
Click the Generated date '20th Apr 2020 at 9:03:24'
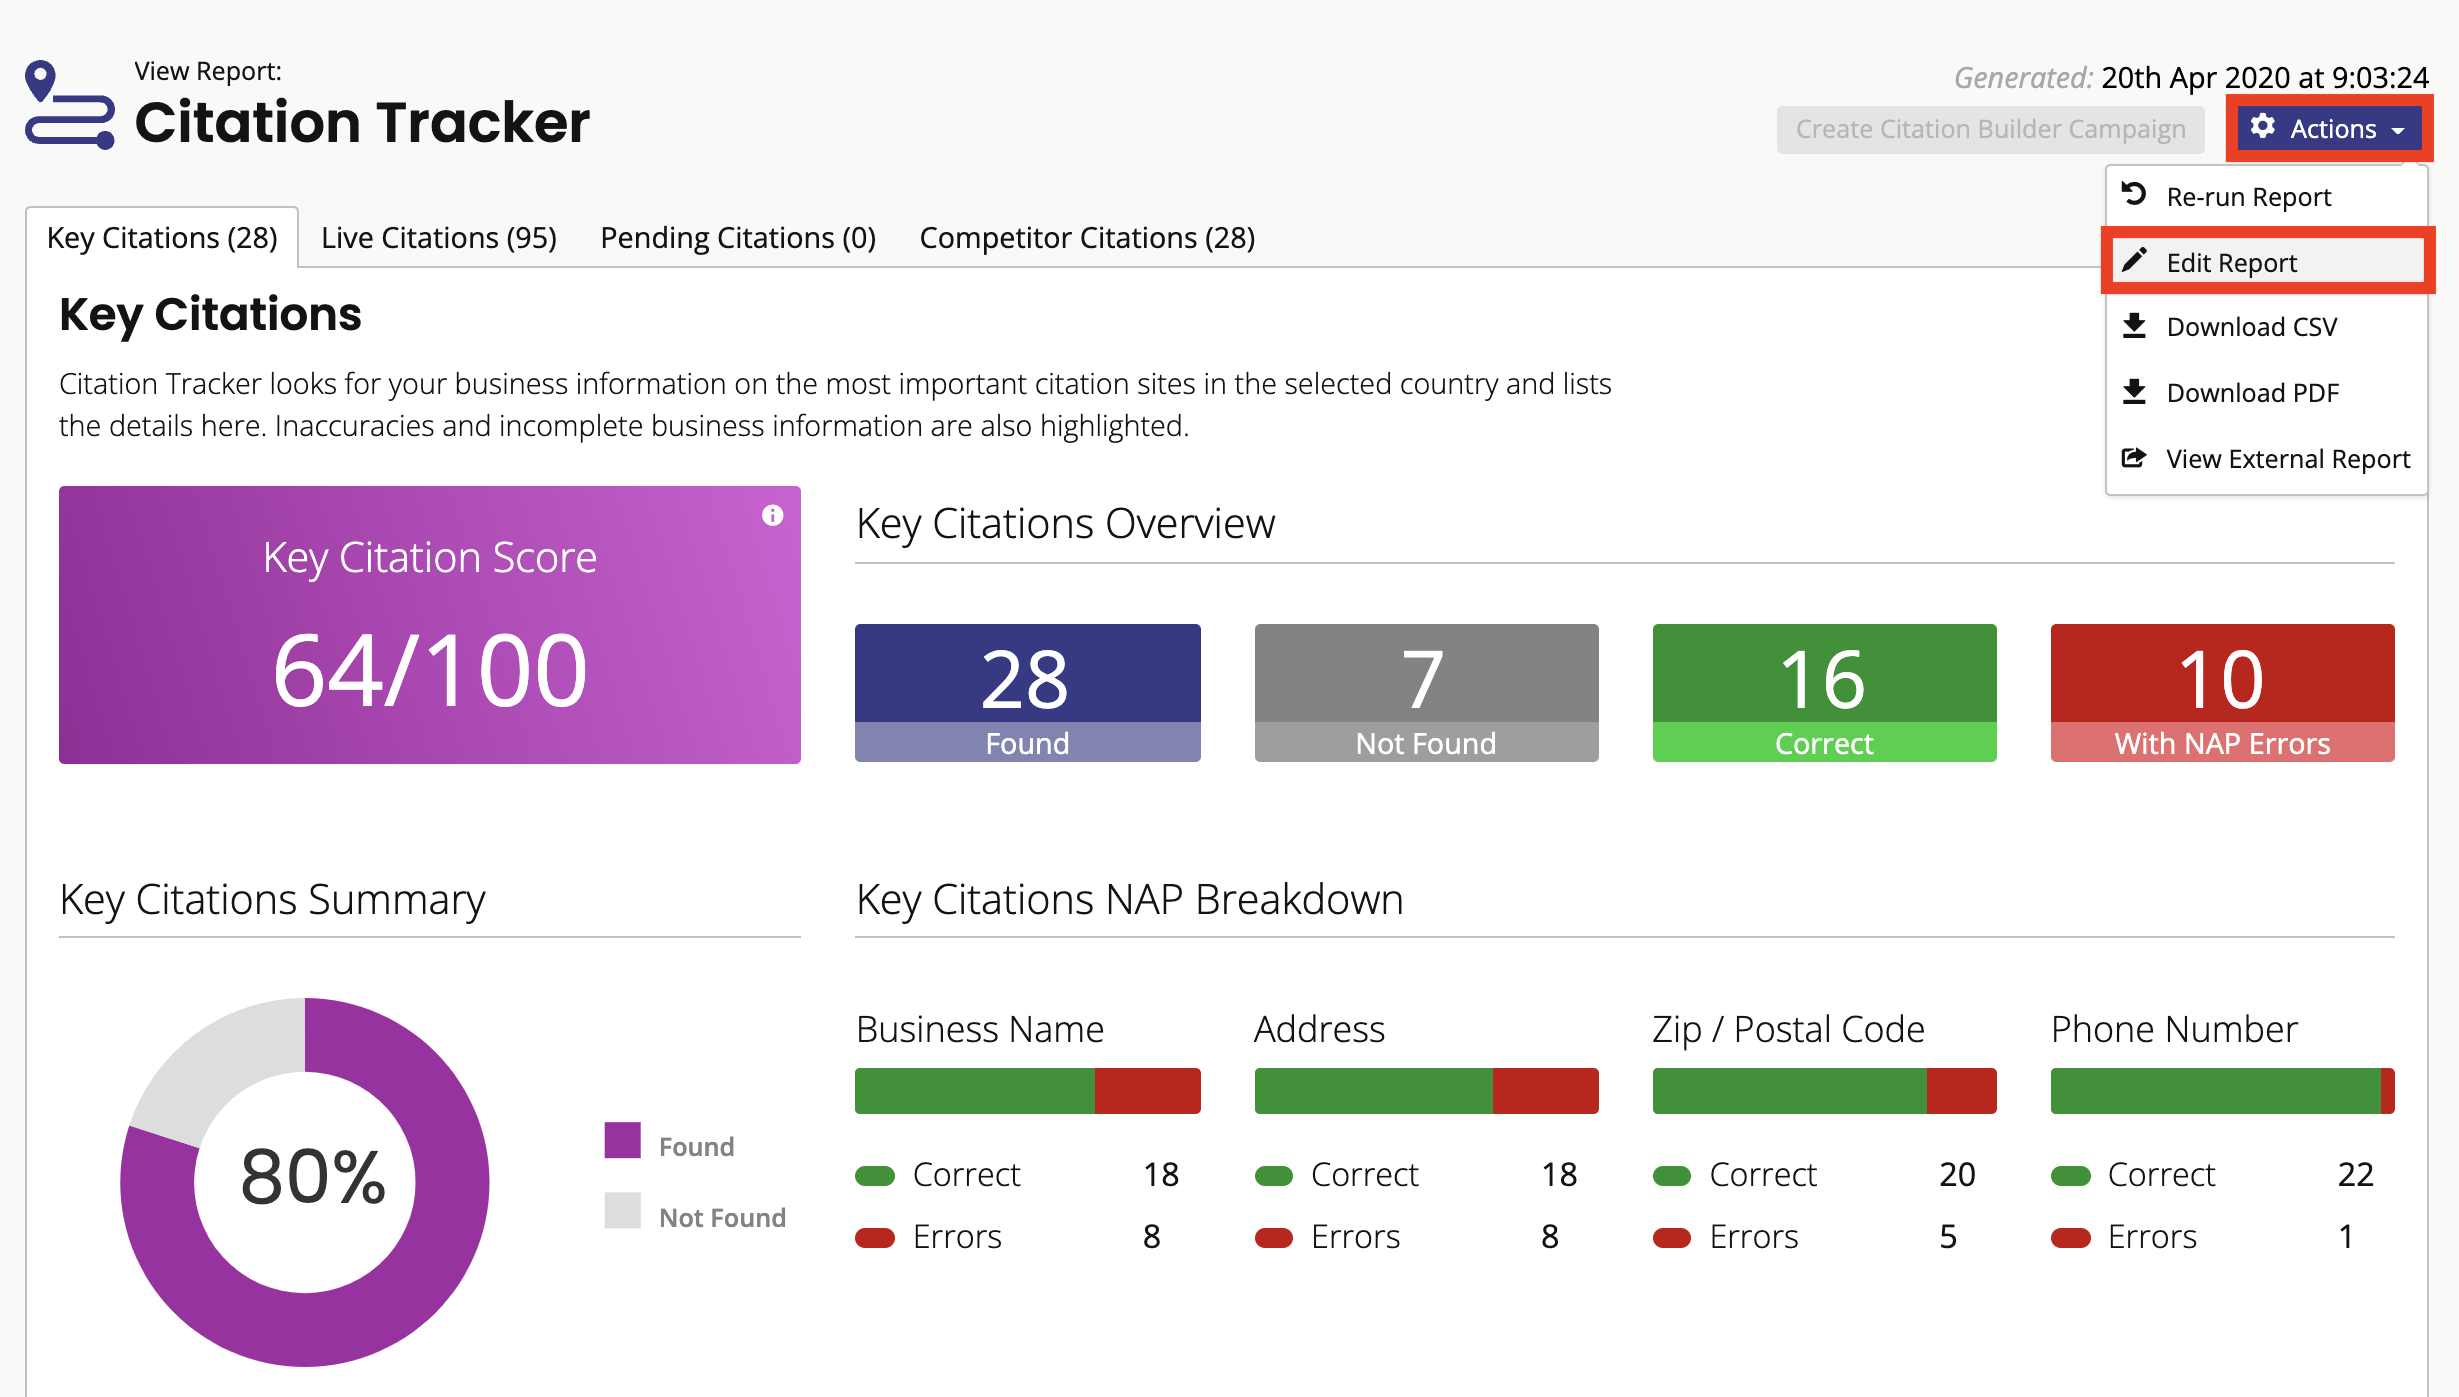point(2265,77)
